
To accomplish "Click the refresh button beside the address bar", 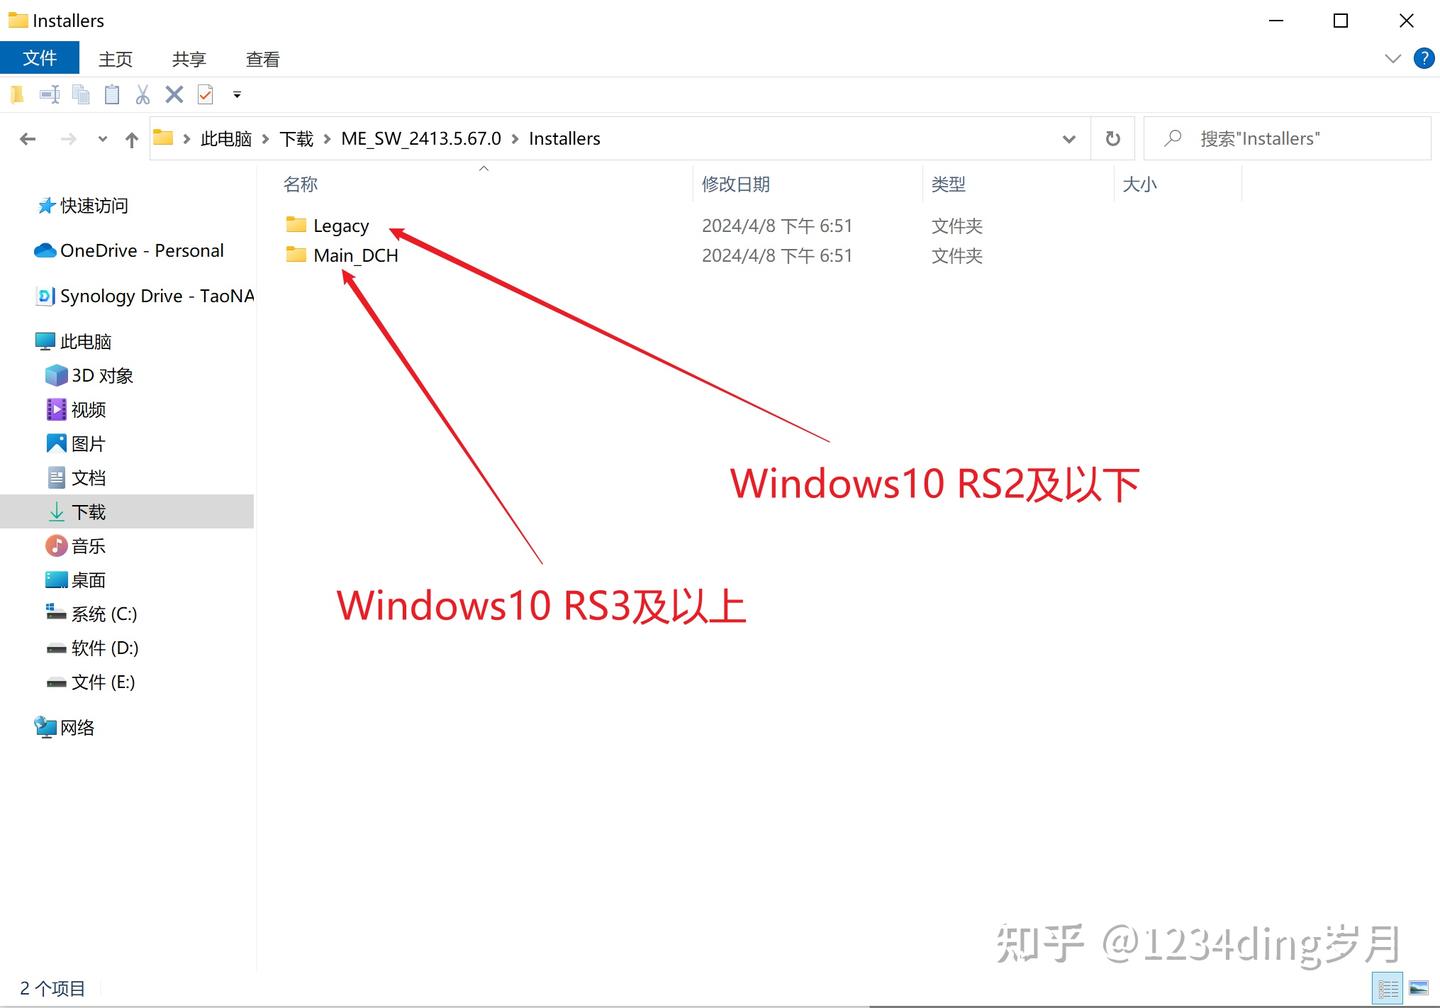I will pyautogui.click(x=1112, y=139).
